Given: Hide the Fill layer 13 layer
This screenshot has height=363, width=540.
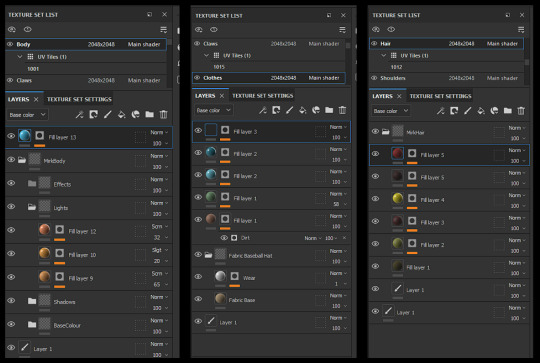Looking at the screenshot, I should pyautogui.click(x=11, y=136).
